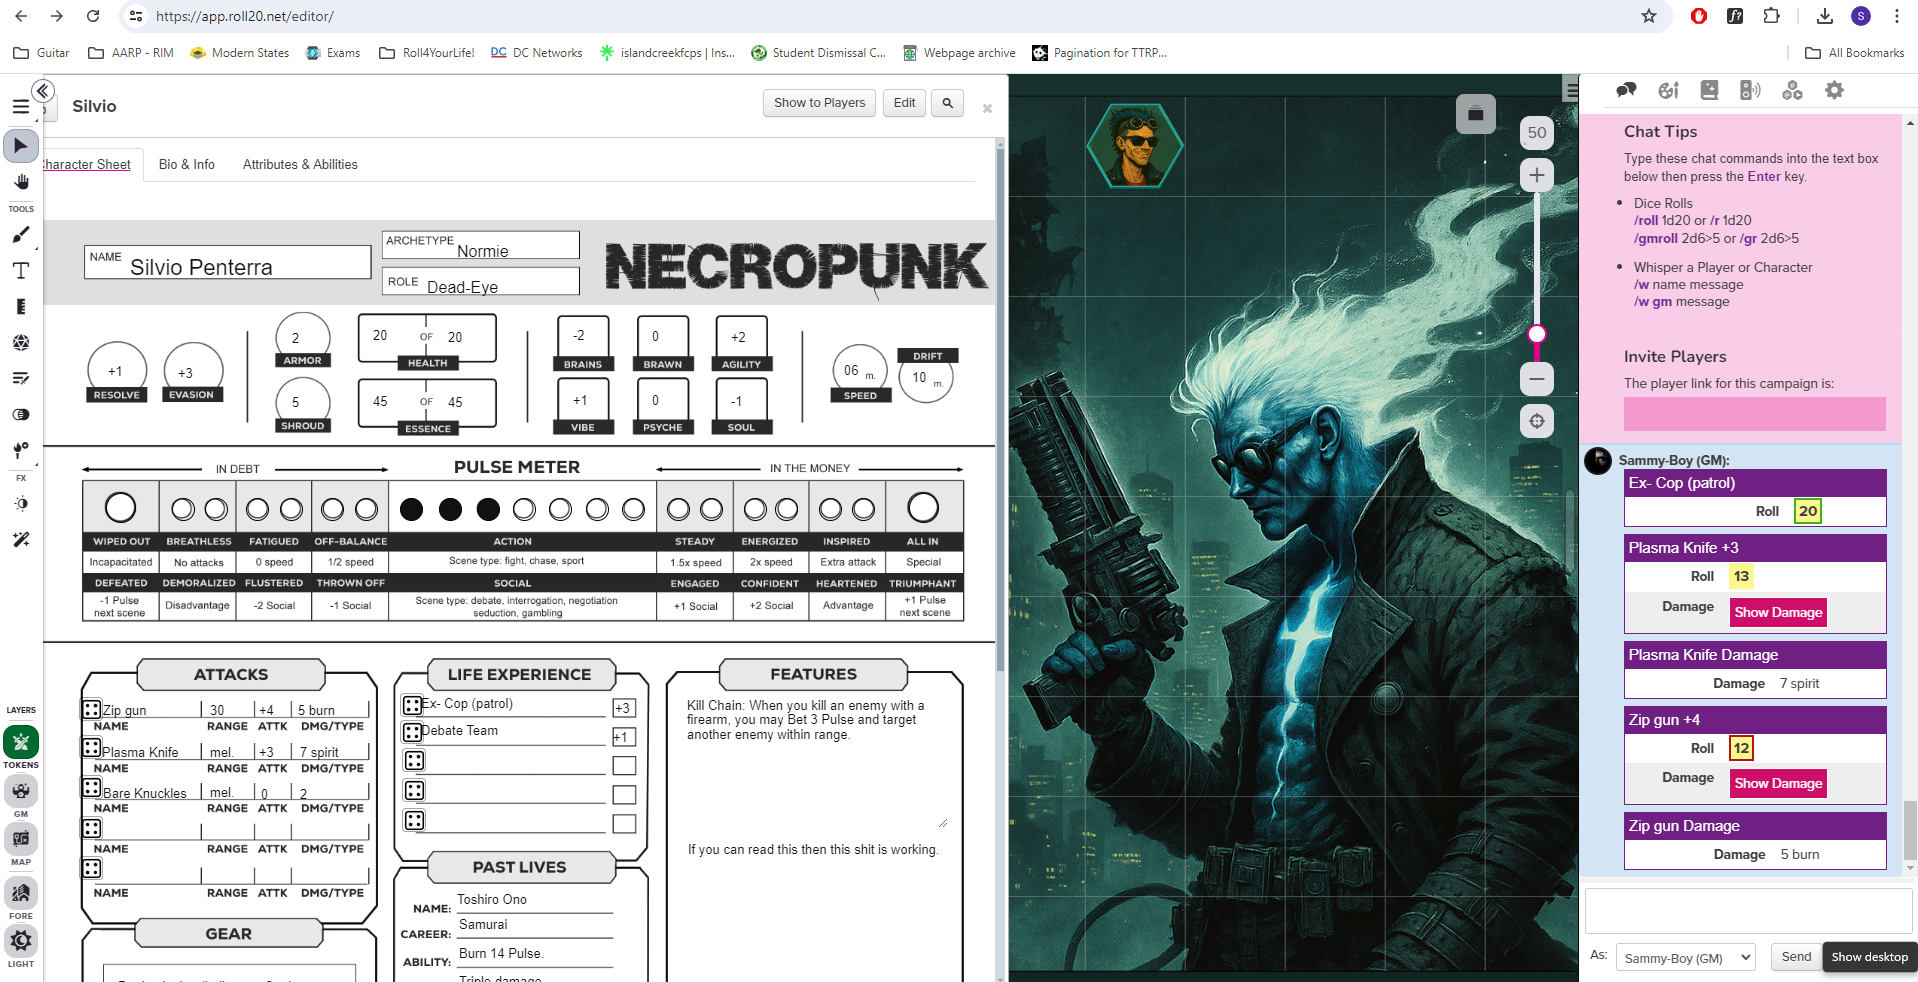Select the magic wand FX tool

pos(21,540)
